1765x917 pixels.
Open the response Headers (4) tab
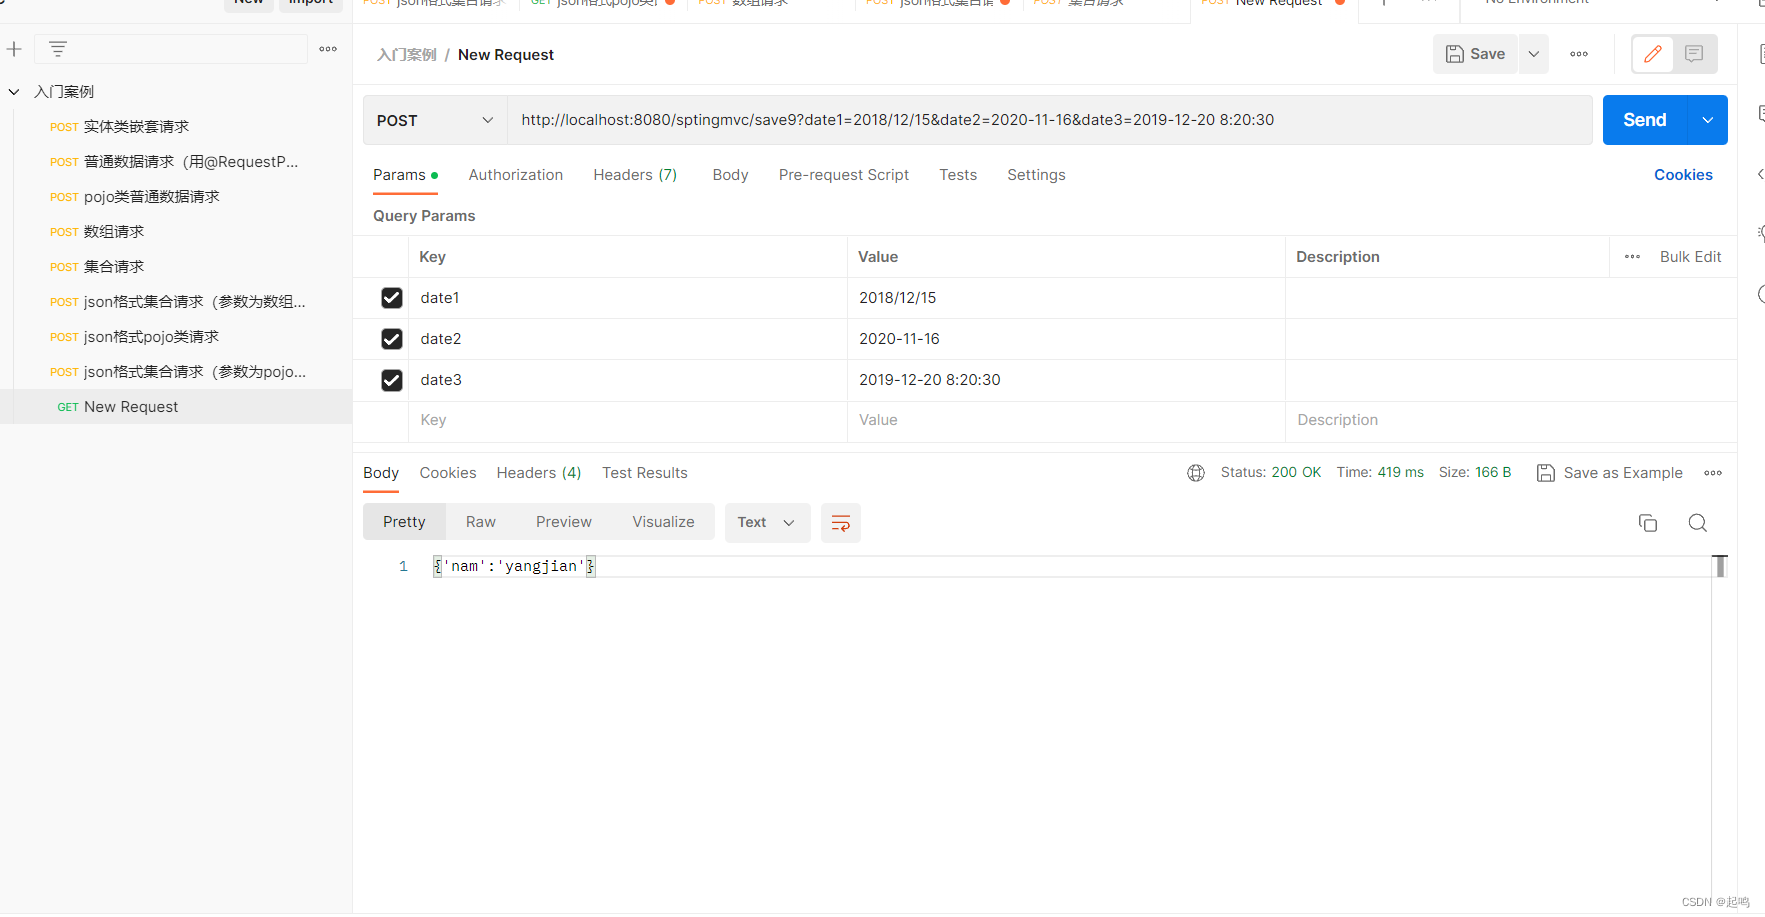[539, 473]
